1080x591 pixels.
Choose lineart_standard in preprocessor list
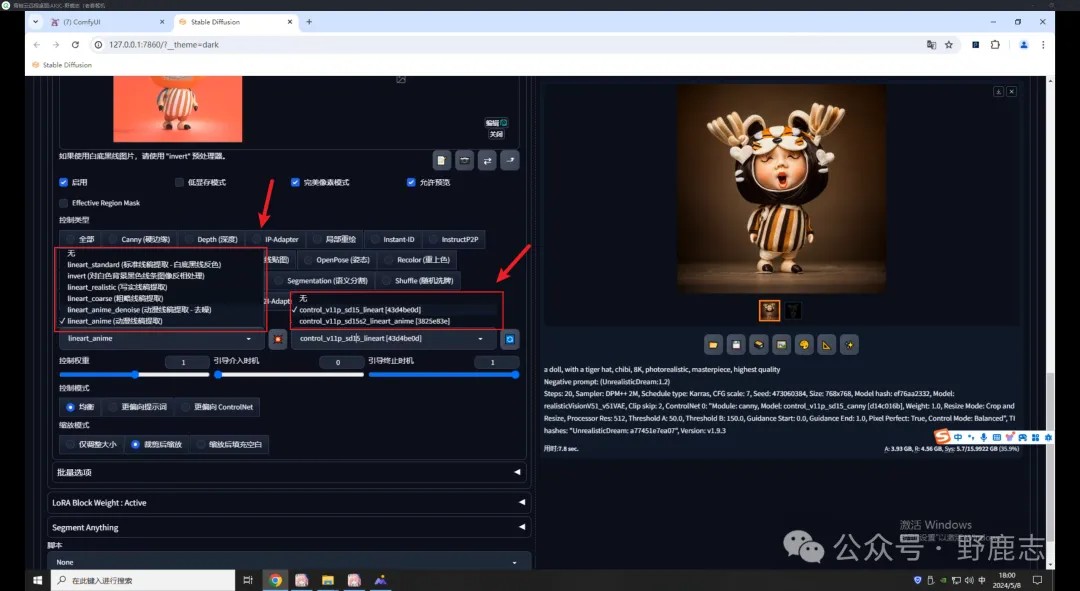pos(160,265)
